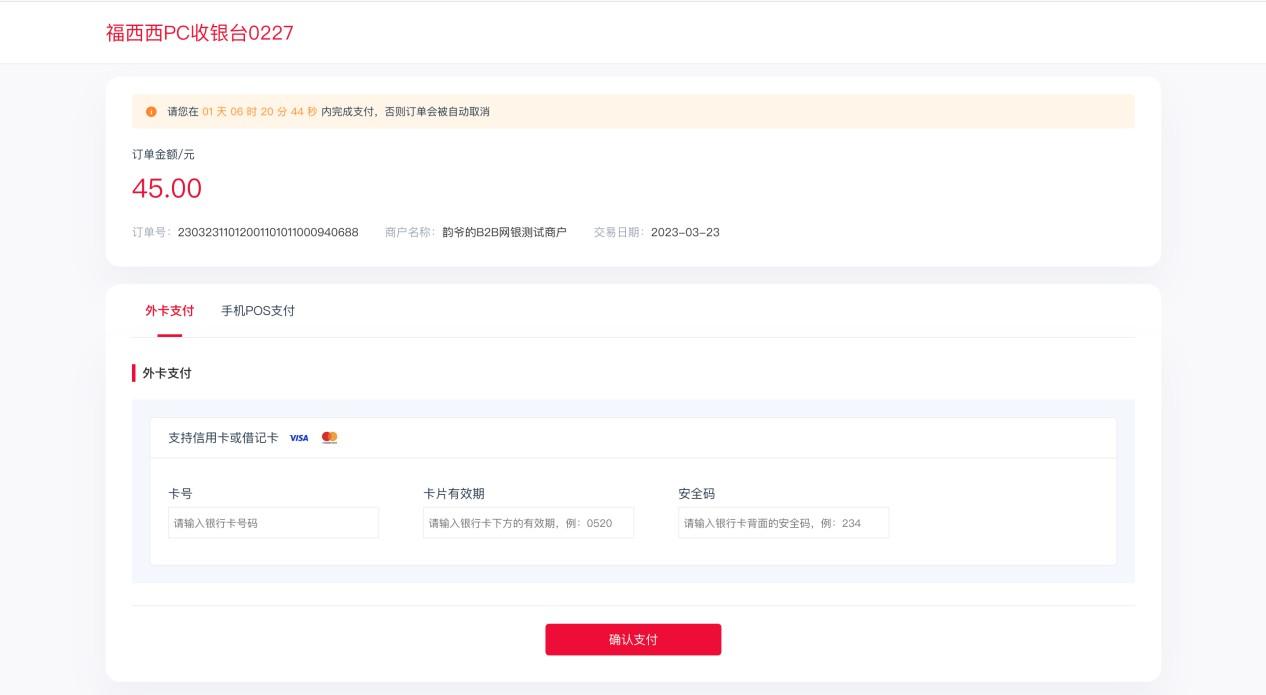Click the 订单金额/元 label
Image resolution: width=1266 pixels, height=695 pixels.
163,155
